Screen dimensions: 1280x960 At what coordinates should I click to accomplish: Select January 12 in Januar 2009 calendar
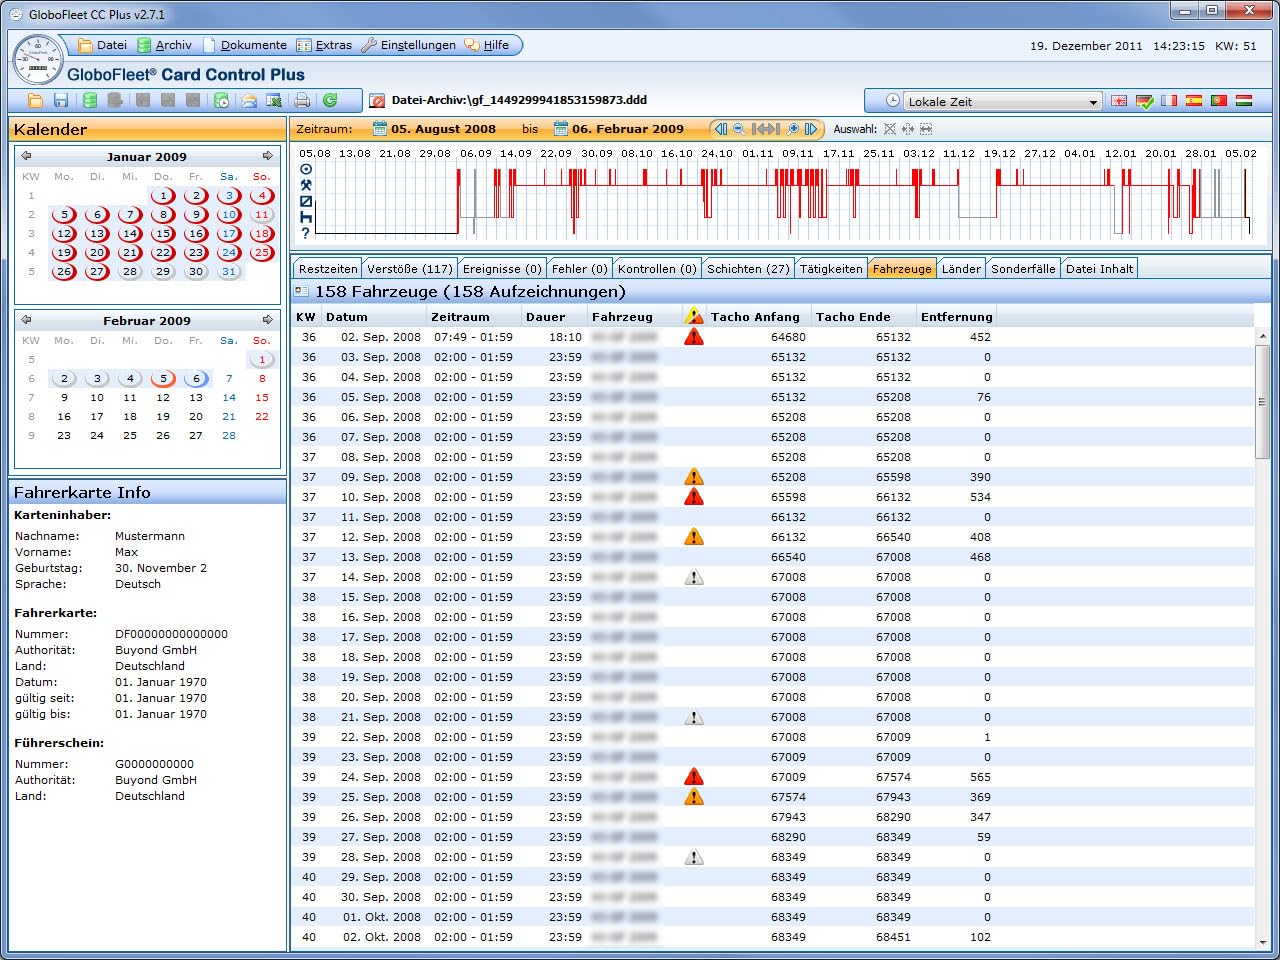coord(64,233)
